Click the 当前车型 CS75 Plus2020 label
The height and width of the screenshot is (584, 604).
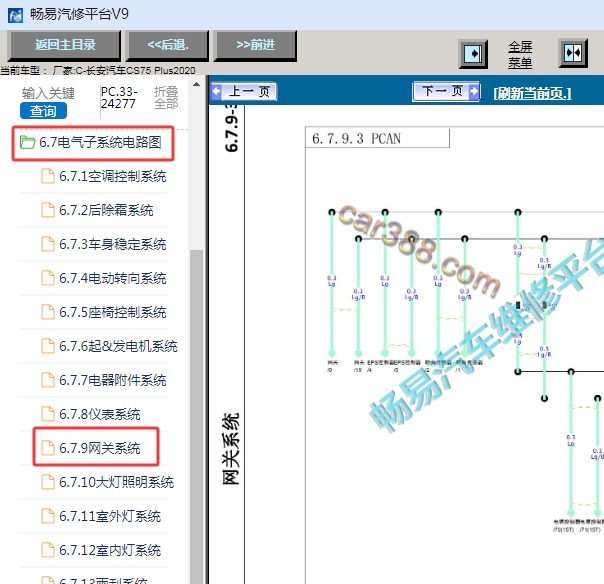(x=97, y=70)
